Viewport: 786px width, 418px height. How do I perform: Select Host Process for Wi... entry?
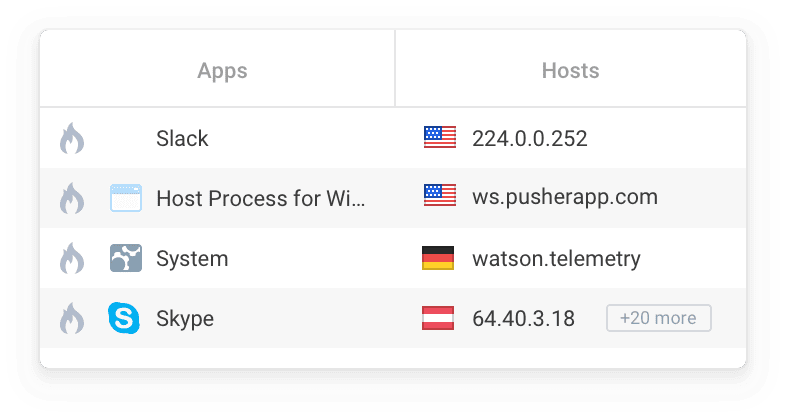(261, 198)
